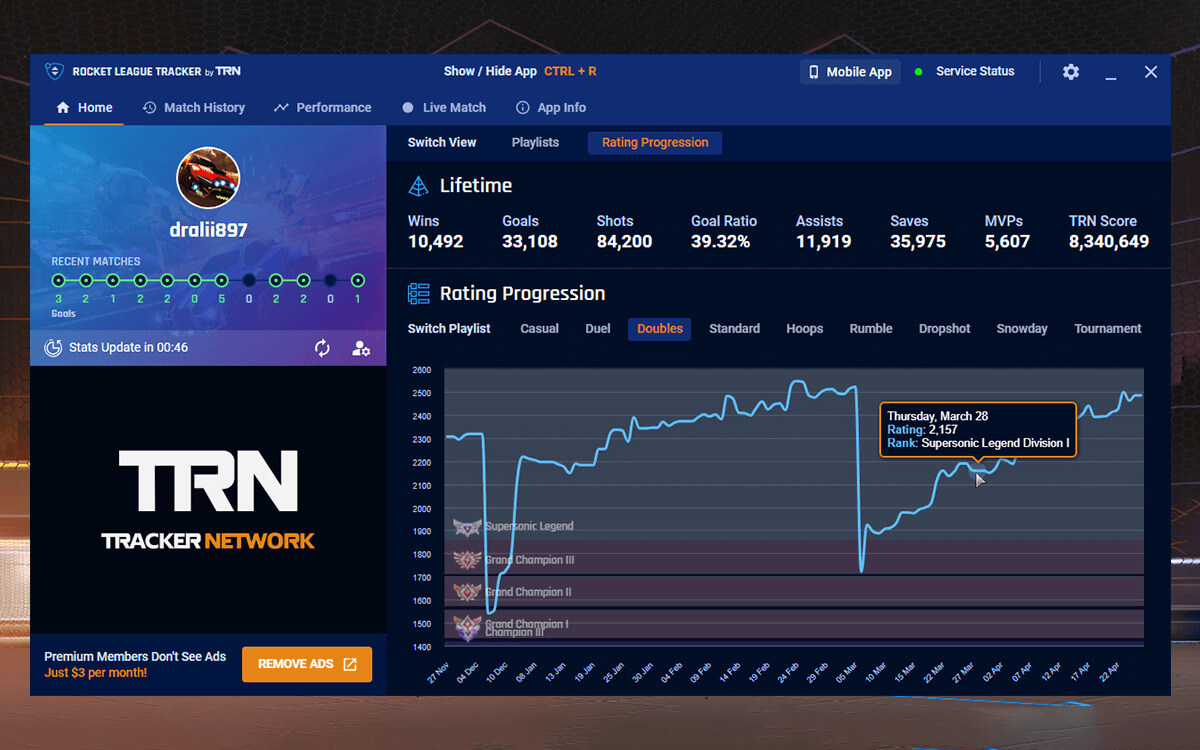Screen dimensions: 1200x750
Task: Select the Doubles playlist
Action: coord(660,328)
